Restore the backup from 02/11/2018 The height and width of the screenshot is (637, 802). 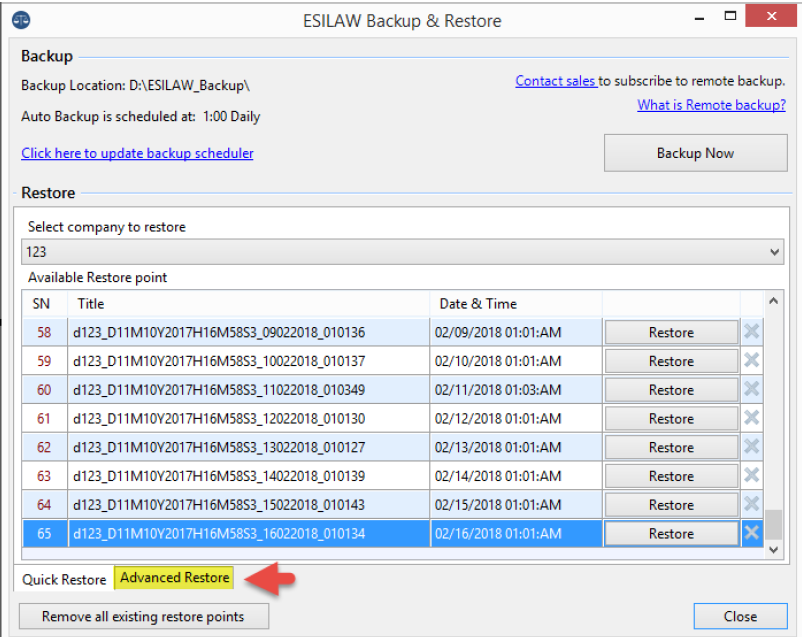pyautogui.click(x=672, y=390)
